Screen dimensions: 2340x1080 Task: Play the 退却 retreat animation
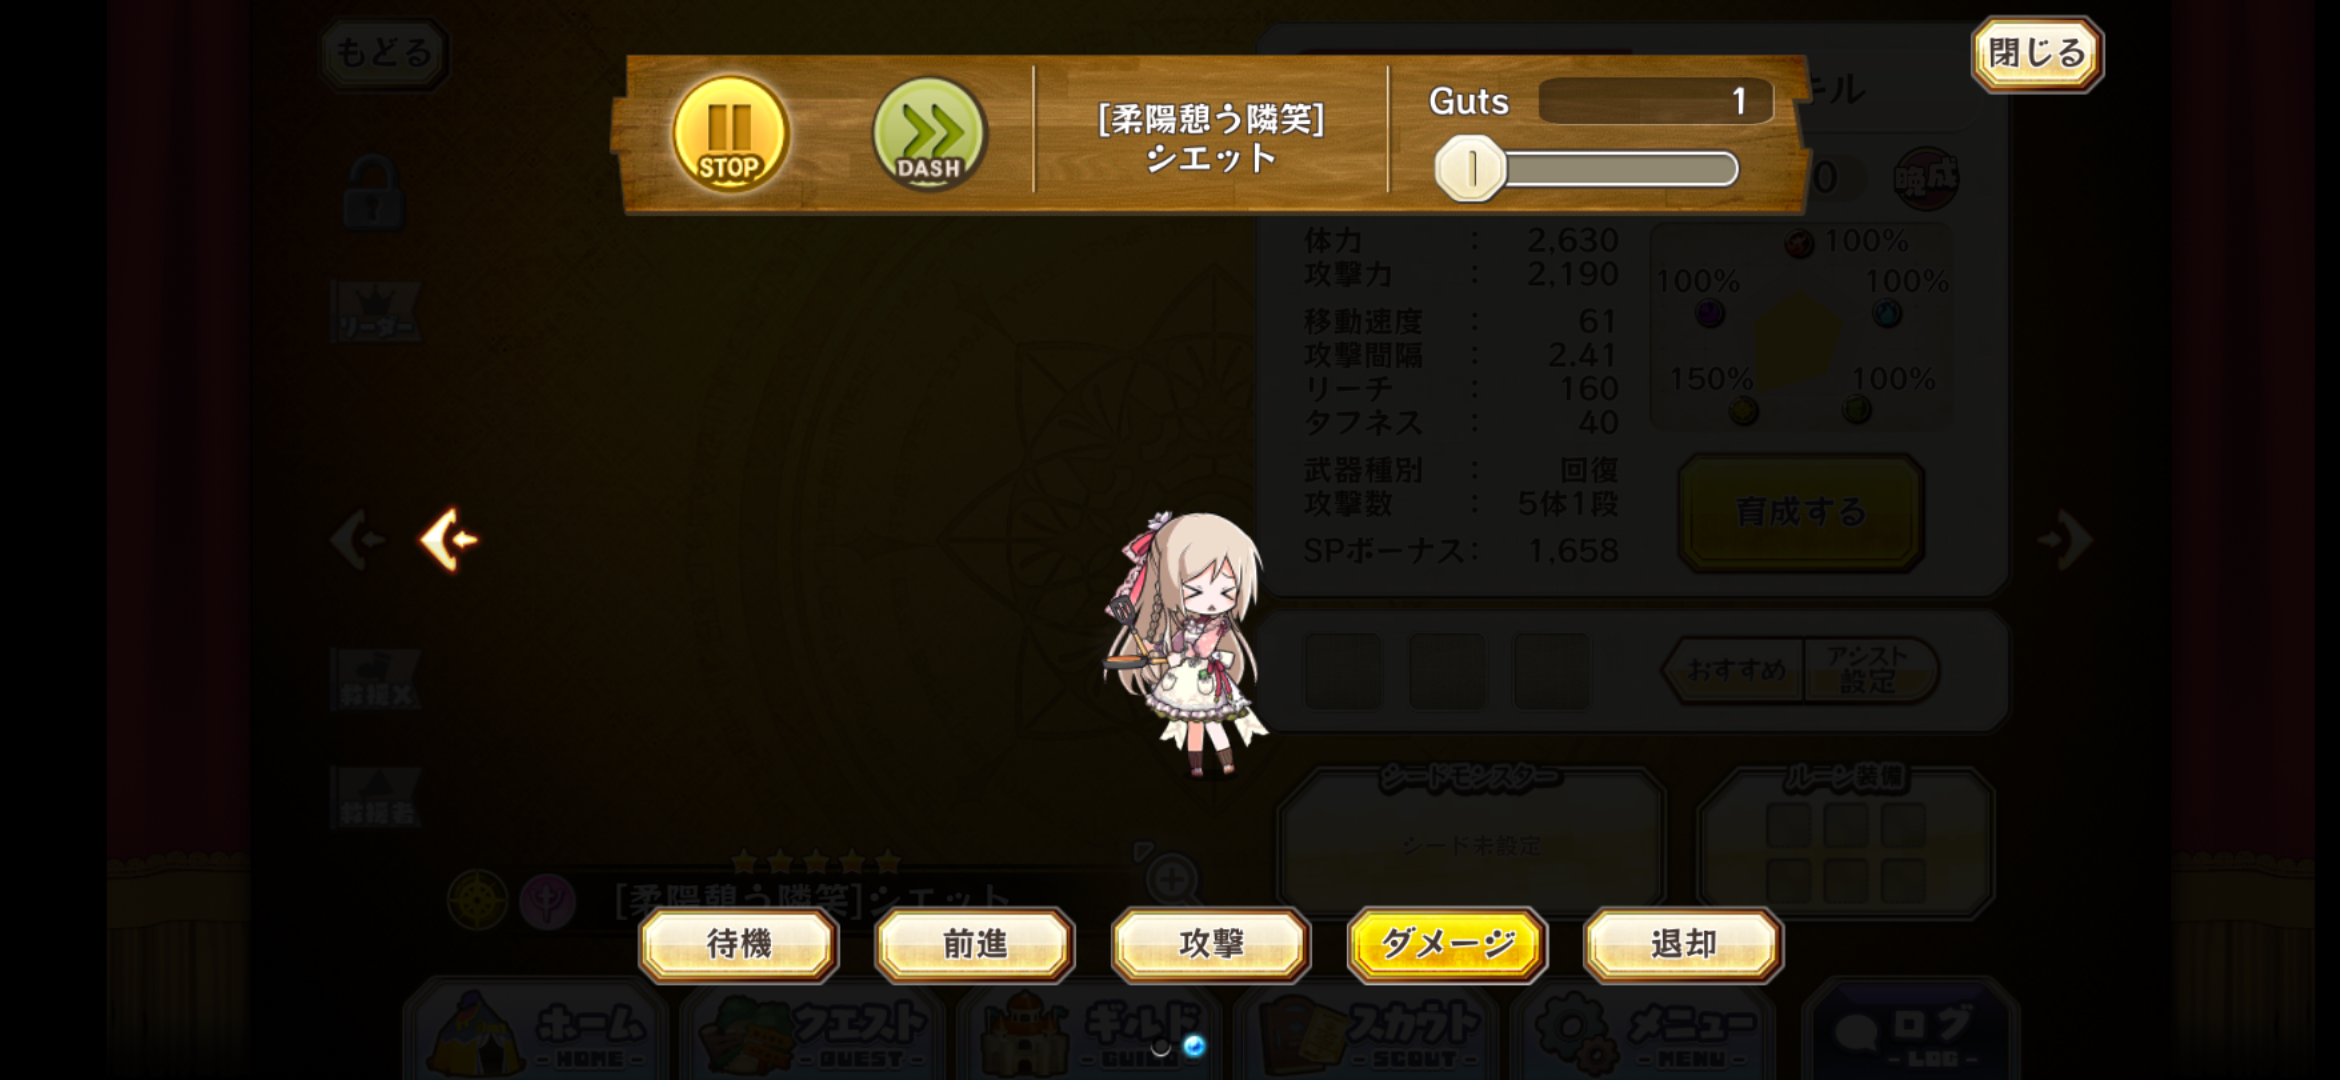(x=1683, y=944)
